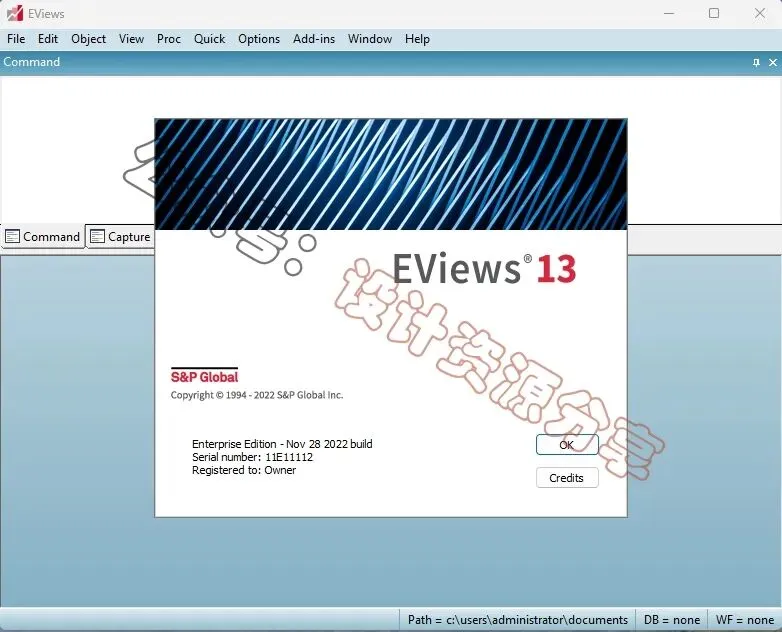Image resolution: width=782 pixels, height=632 pixels.
Task: Click the EViews app icon in title bar
Action: [x=14, y=13]
